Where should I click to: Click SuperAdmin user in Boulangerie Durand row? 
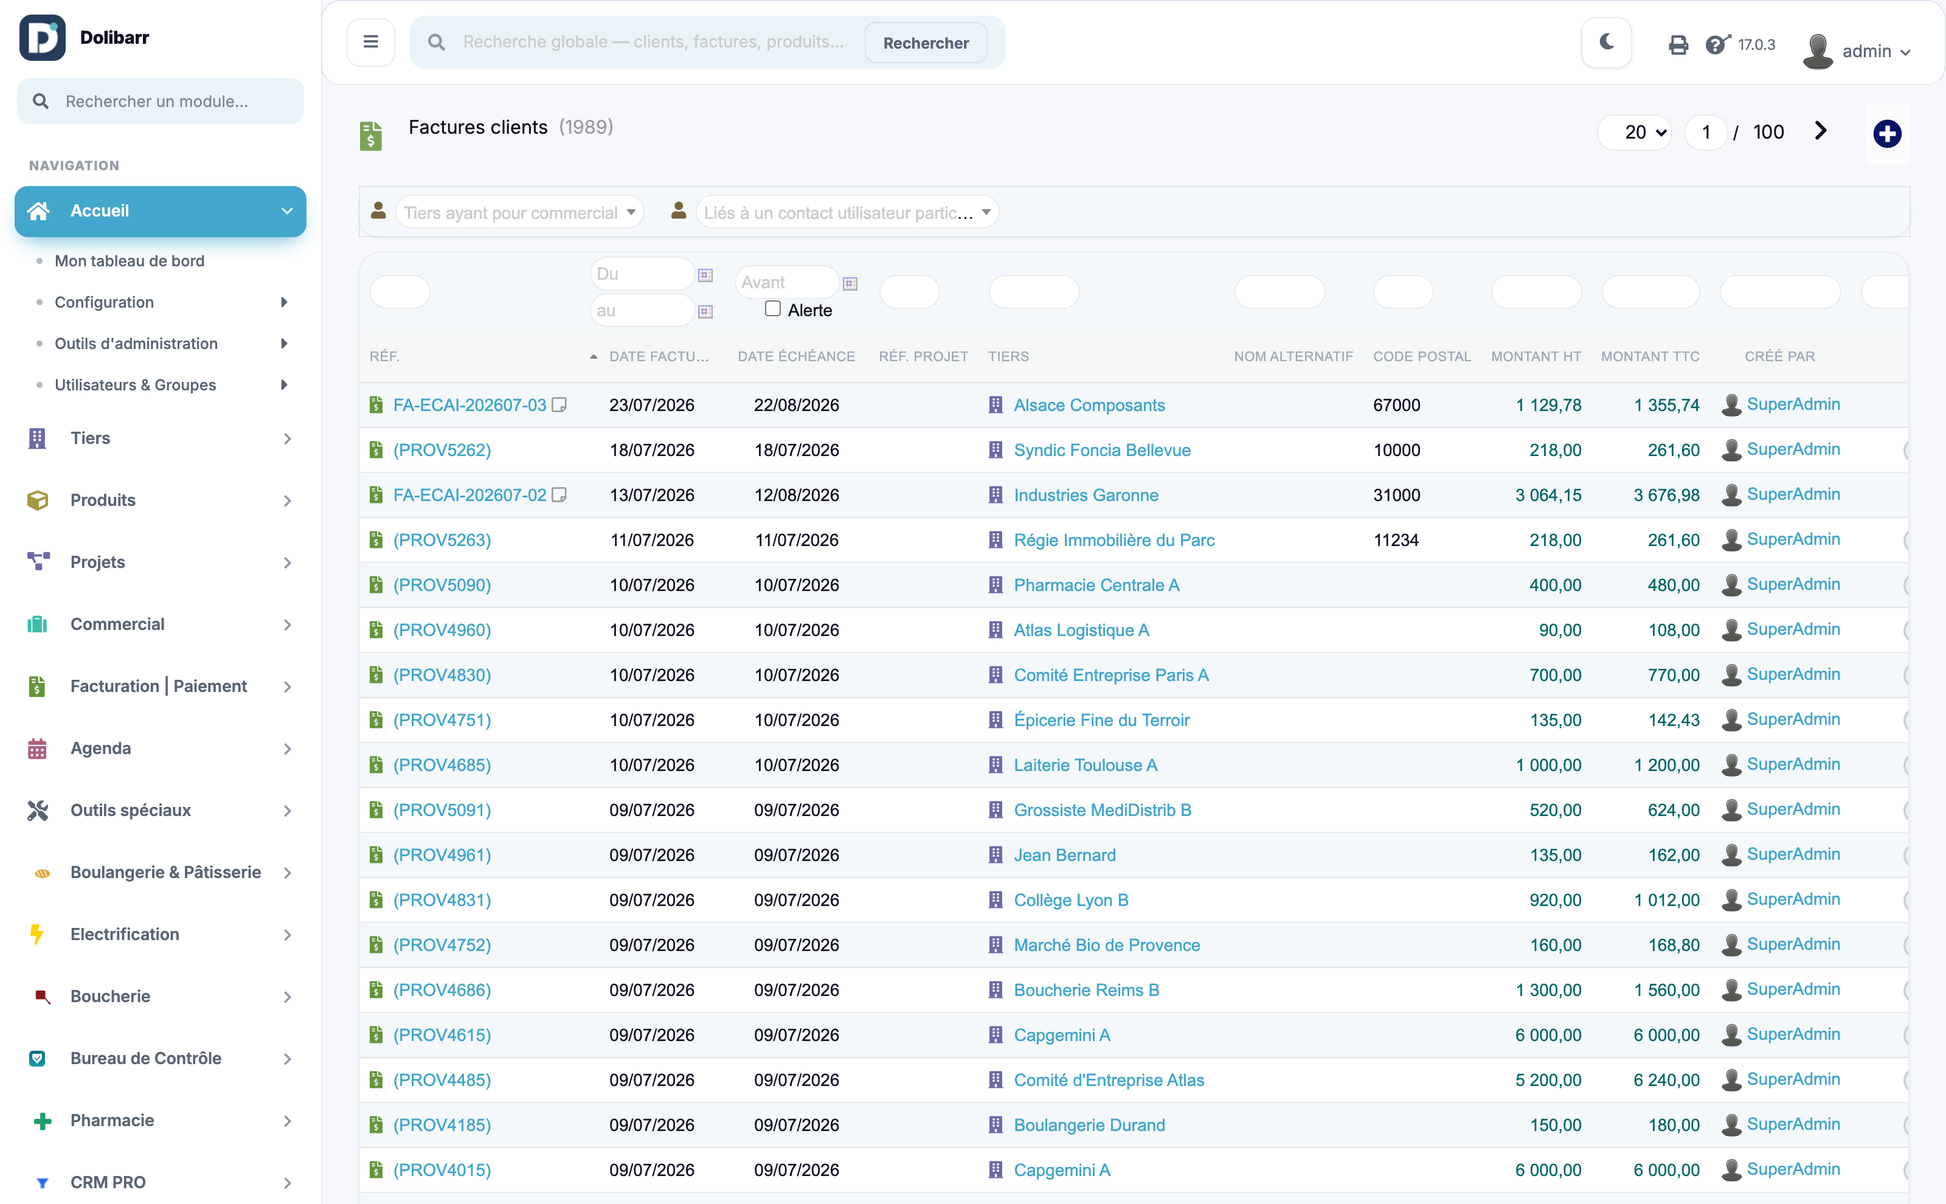[x=1793, y=1124]
